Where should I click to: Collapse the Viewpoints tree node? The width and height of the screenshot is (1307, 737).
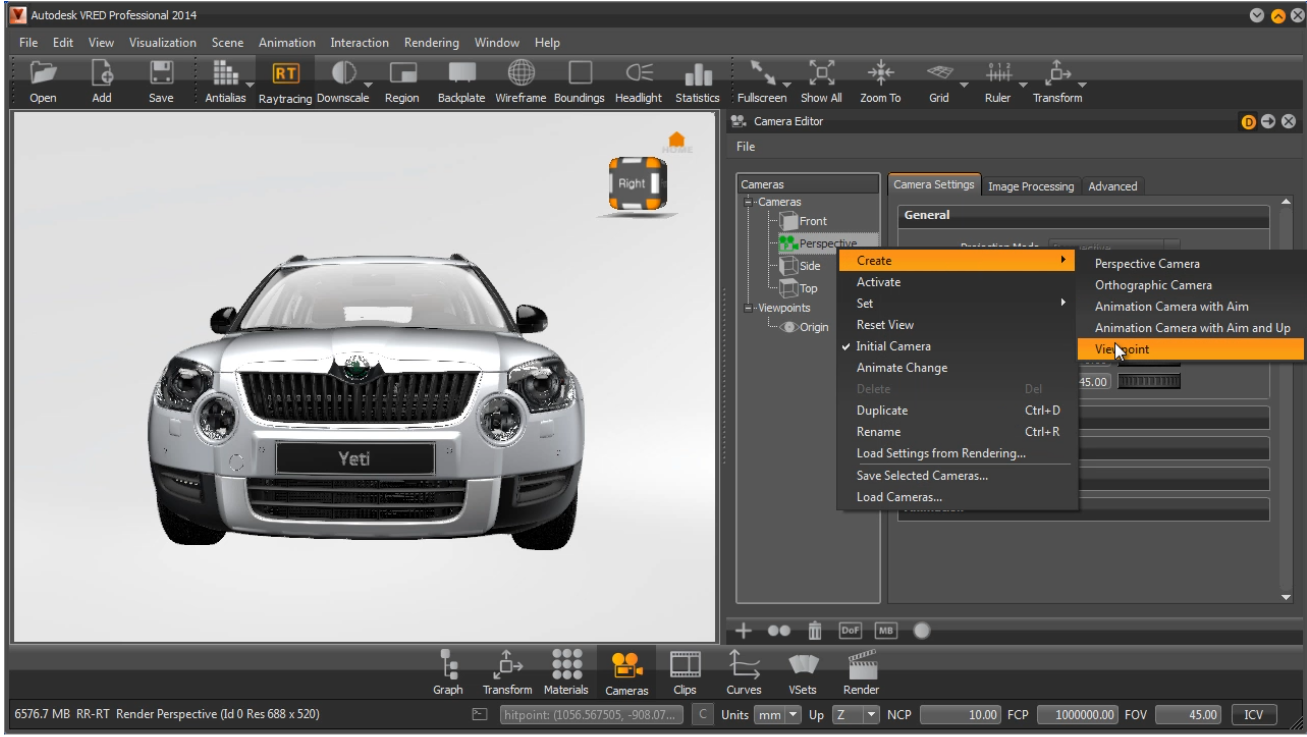pyautogui.click(x=746, y=308)
